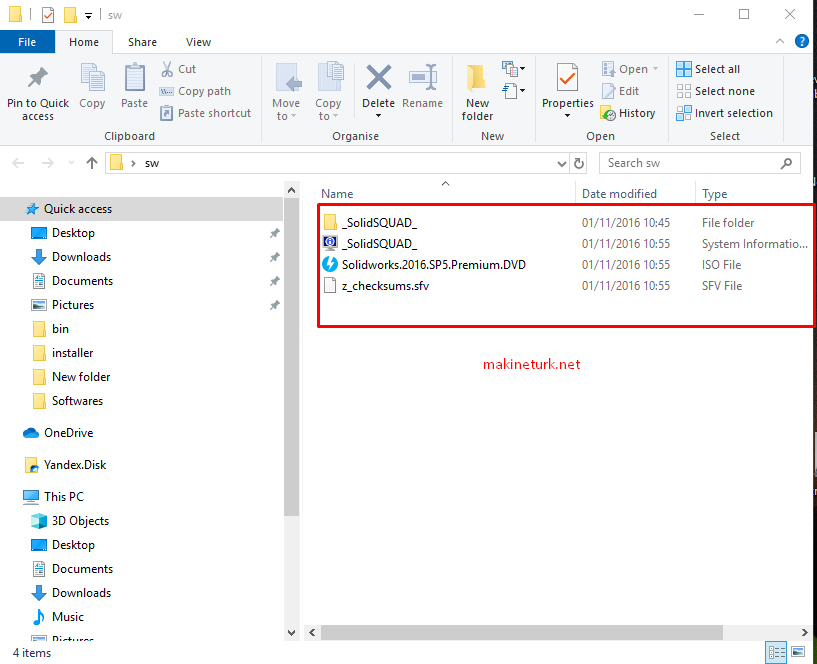Viewport: 817px width, 664px height.
Task: Click the search magnifier icon
Action: pos(786,163)
